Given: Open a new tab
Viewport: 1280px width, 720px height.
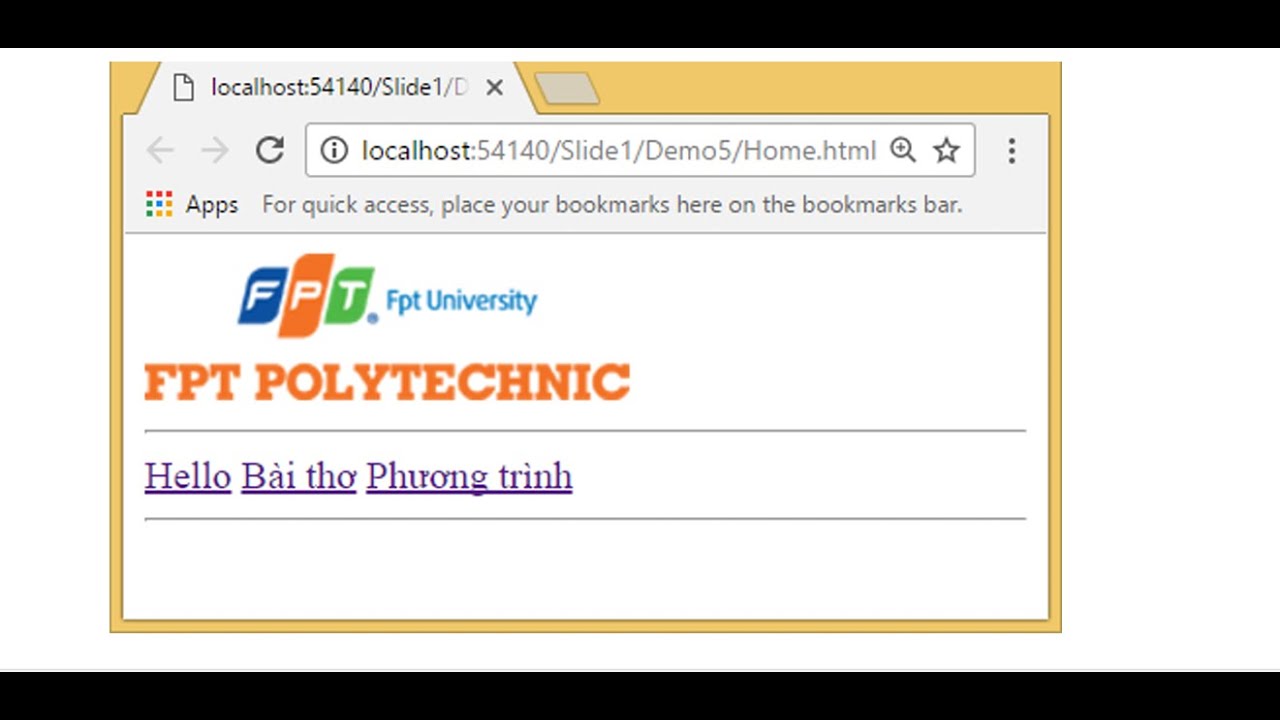Looking at the screenshot, I should pyautogui.click(x=567, y=89).
